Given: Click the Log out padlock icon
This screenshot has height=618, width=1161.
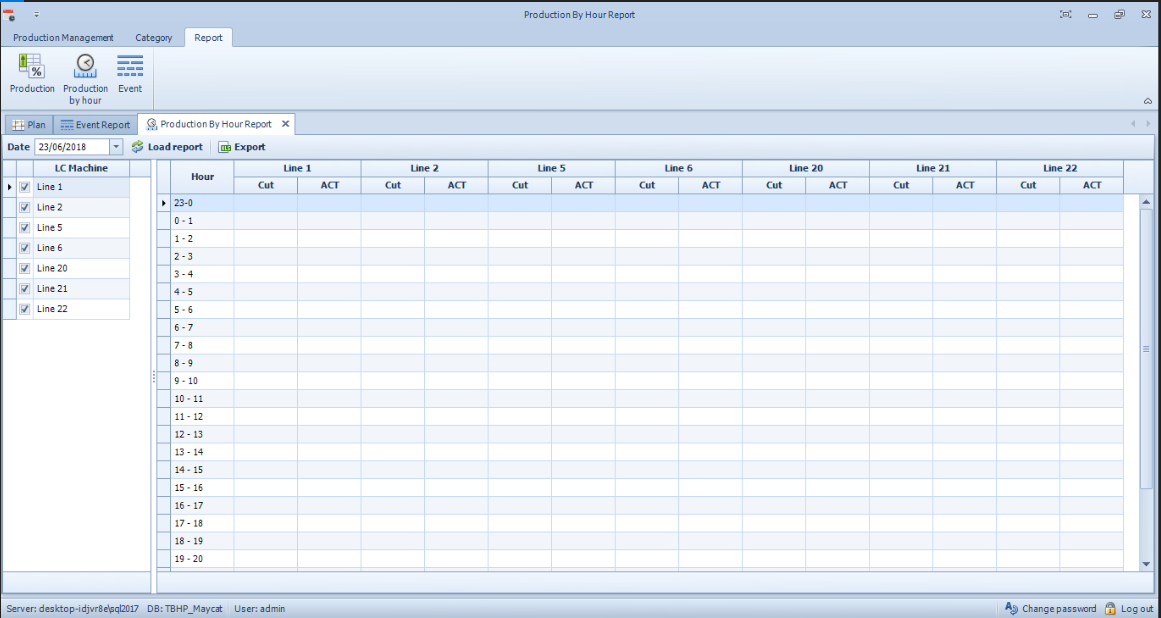Looking at the screenshot, I should pos(1110,608).
